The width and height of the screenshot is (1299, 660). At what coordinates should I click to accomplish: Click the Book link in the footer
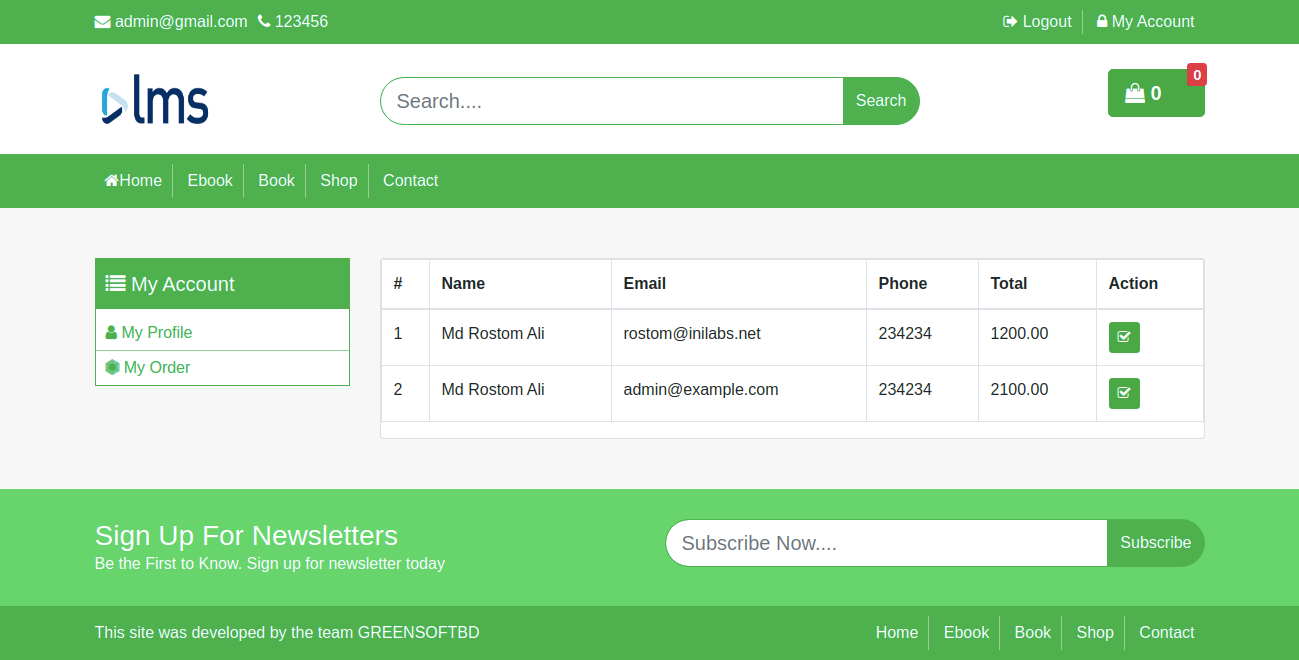(x=1032, y=632)
